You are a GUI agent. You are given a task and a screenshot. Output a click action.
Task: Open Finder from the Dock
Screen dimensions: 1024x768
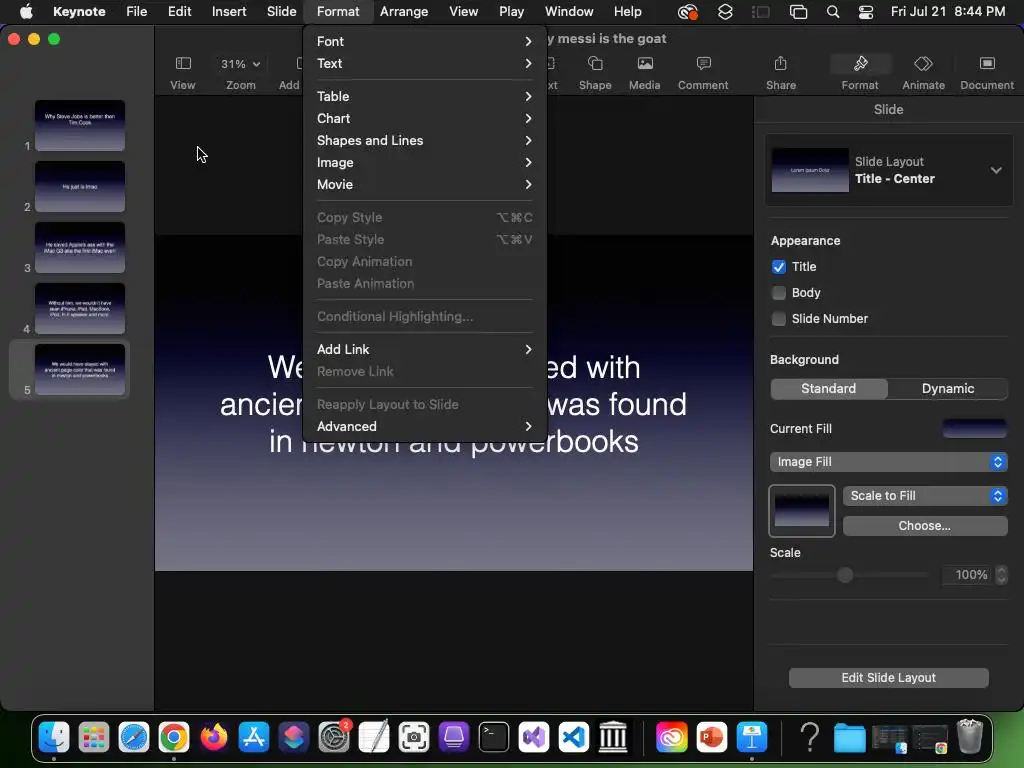[x=54, y=737]
